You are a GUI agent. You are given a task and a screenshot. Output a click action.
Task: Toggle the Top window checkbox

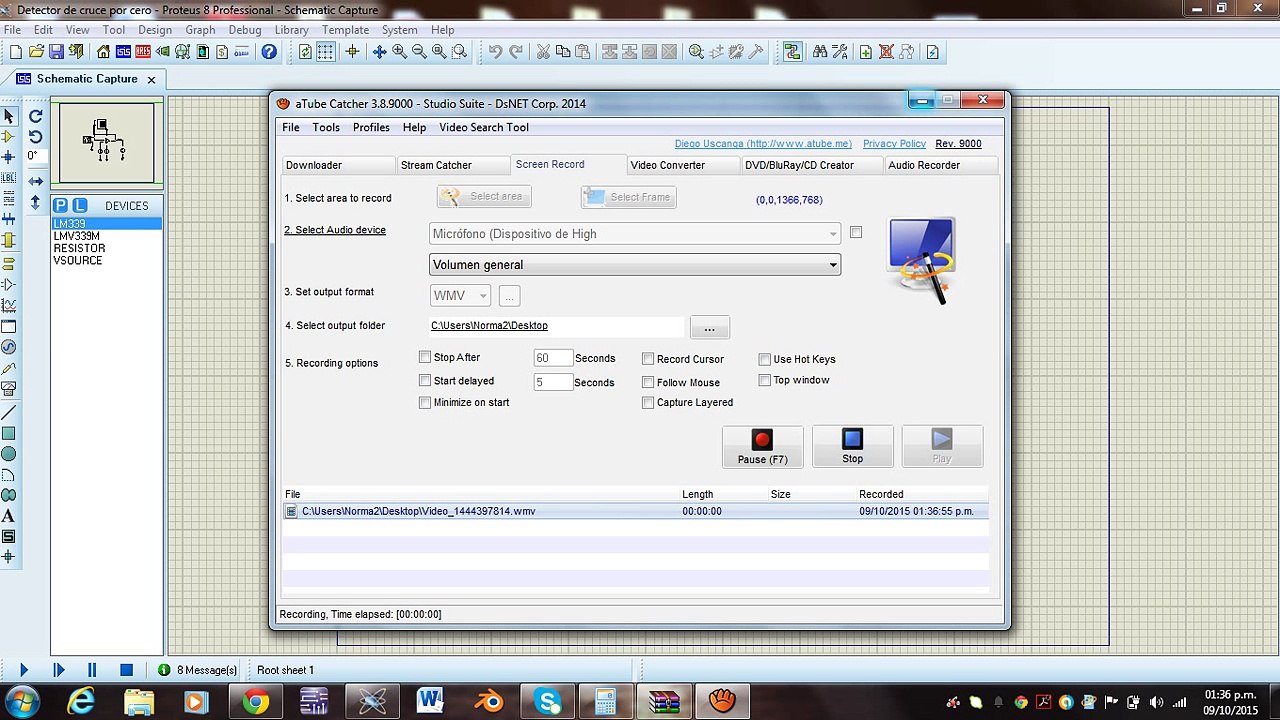(765, 380)
